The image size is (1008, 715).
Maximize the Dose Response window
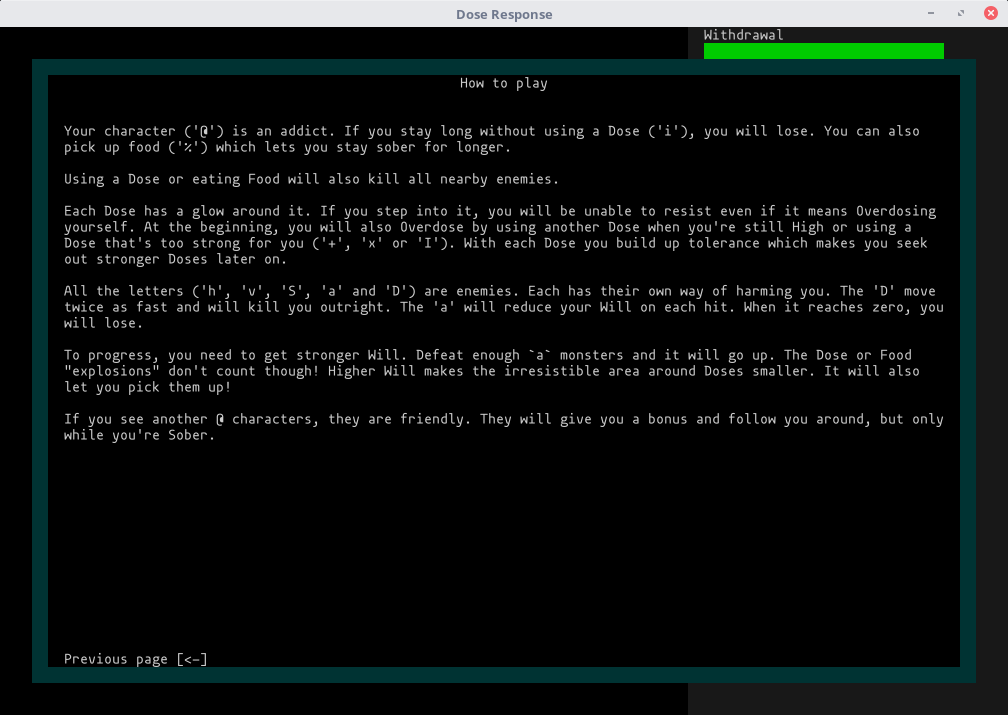coord(961,13)
